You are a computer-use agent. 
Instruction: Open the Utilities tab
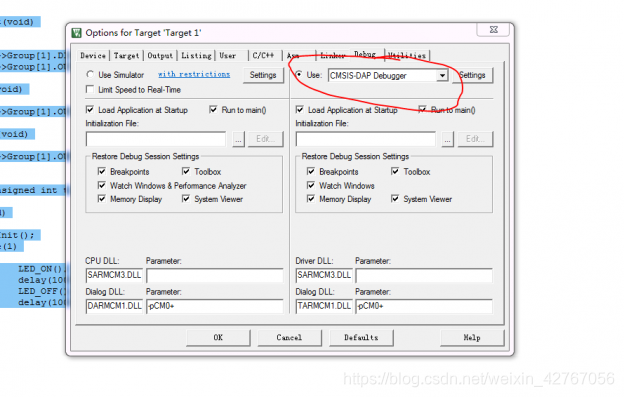(x=407, y=55)
